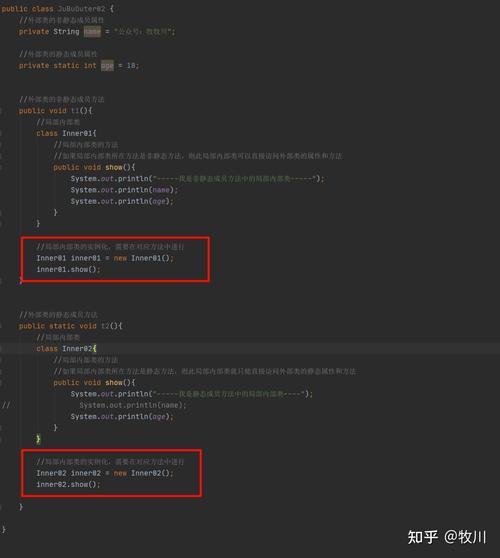Click the "Inner01 inner01 = new Inner01();" line
Viewport: 500px width, 558px height.
click(105, 258)
